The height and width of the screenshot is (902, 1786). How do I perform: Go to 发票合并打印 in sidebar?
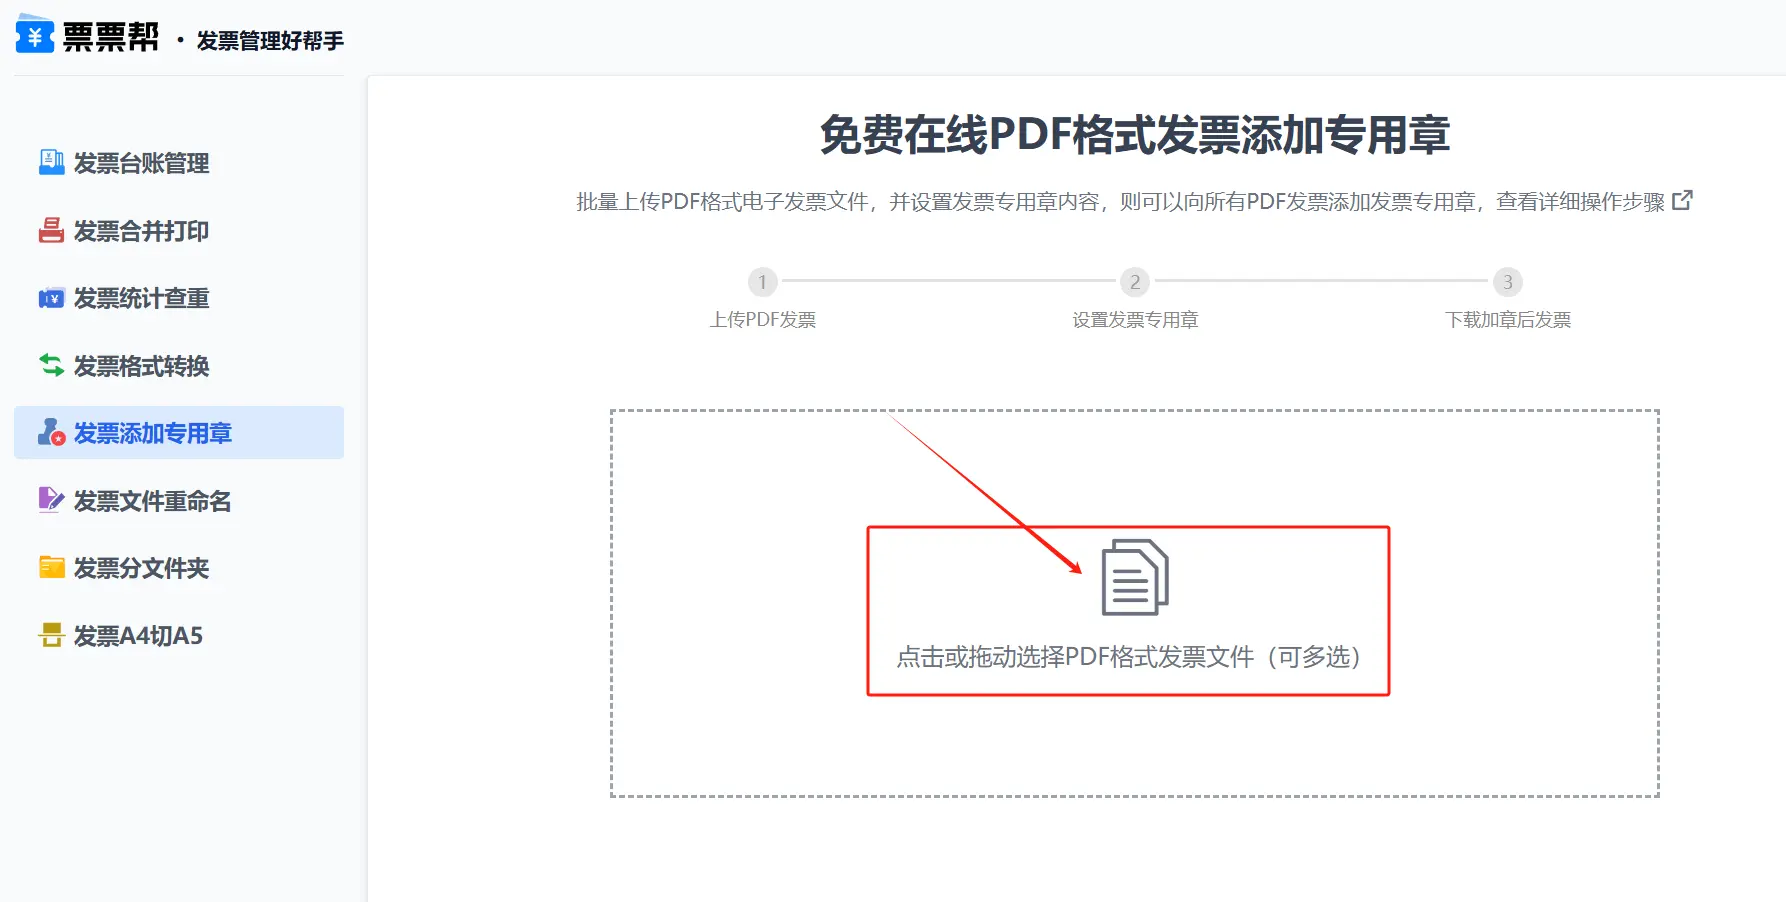141,231
